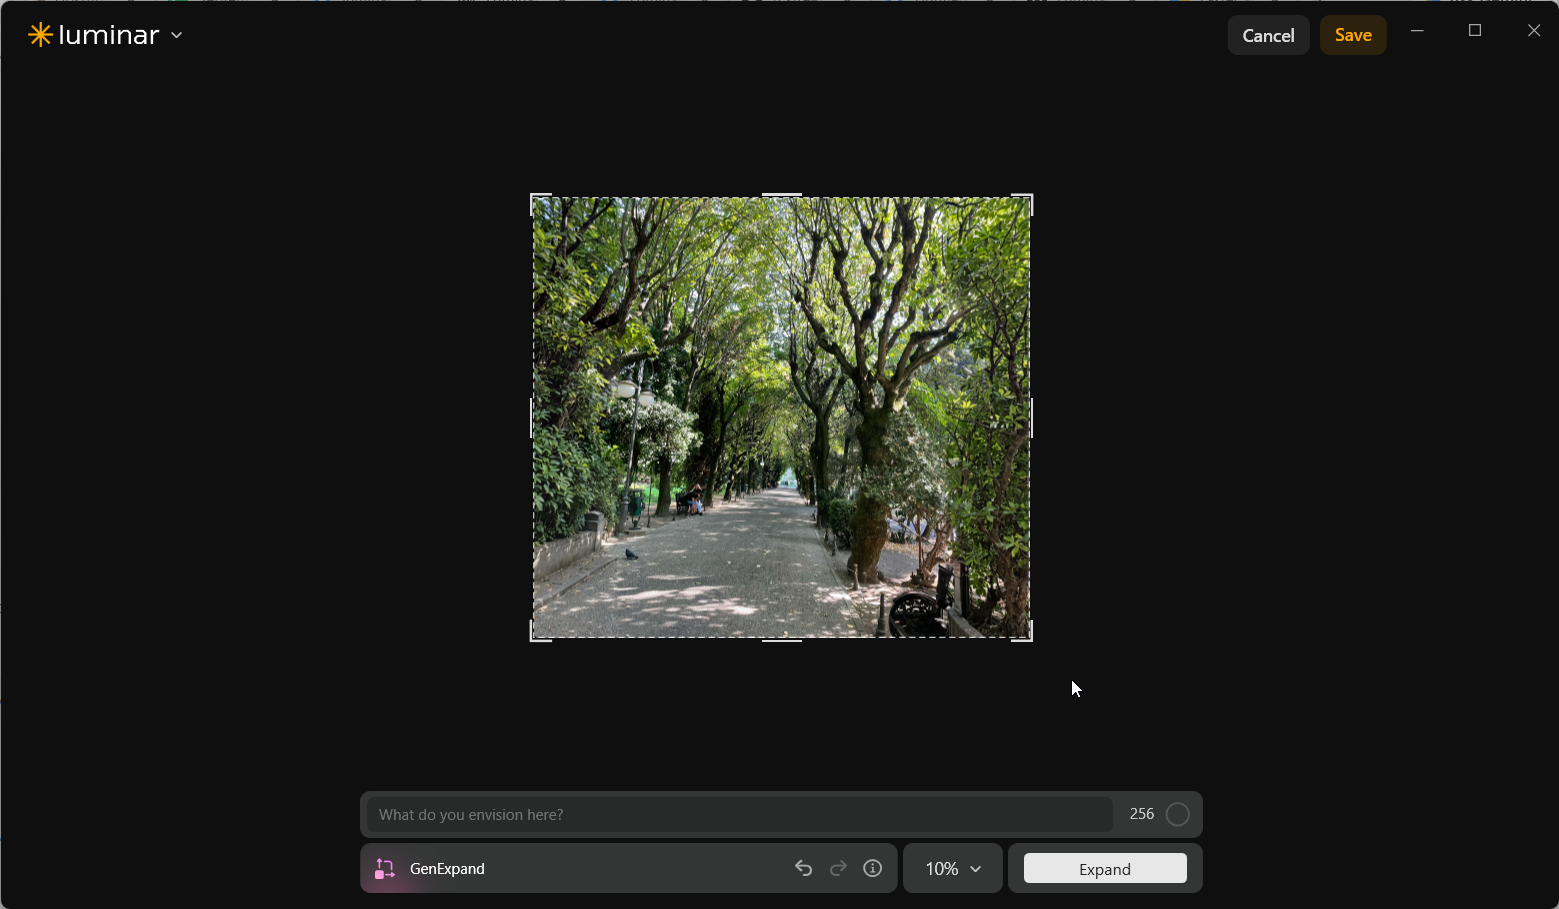Maximize the Luminar window

point(1475,31)
